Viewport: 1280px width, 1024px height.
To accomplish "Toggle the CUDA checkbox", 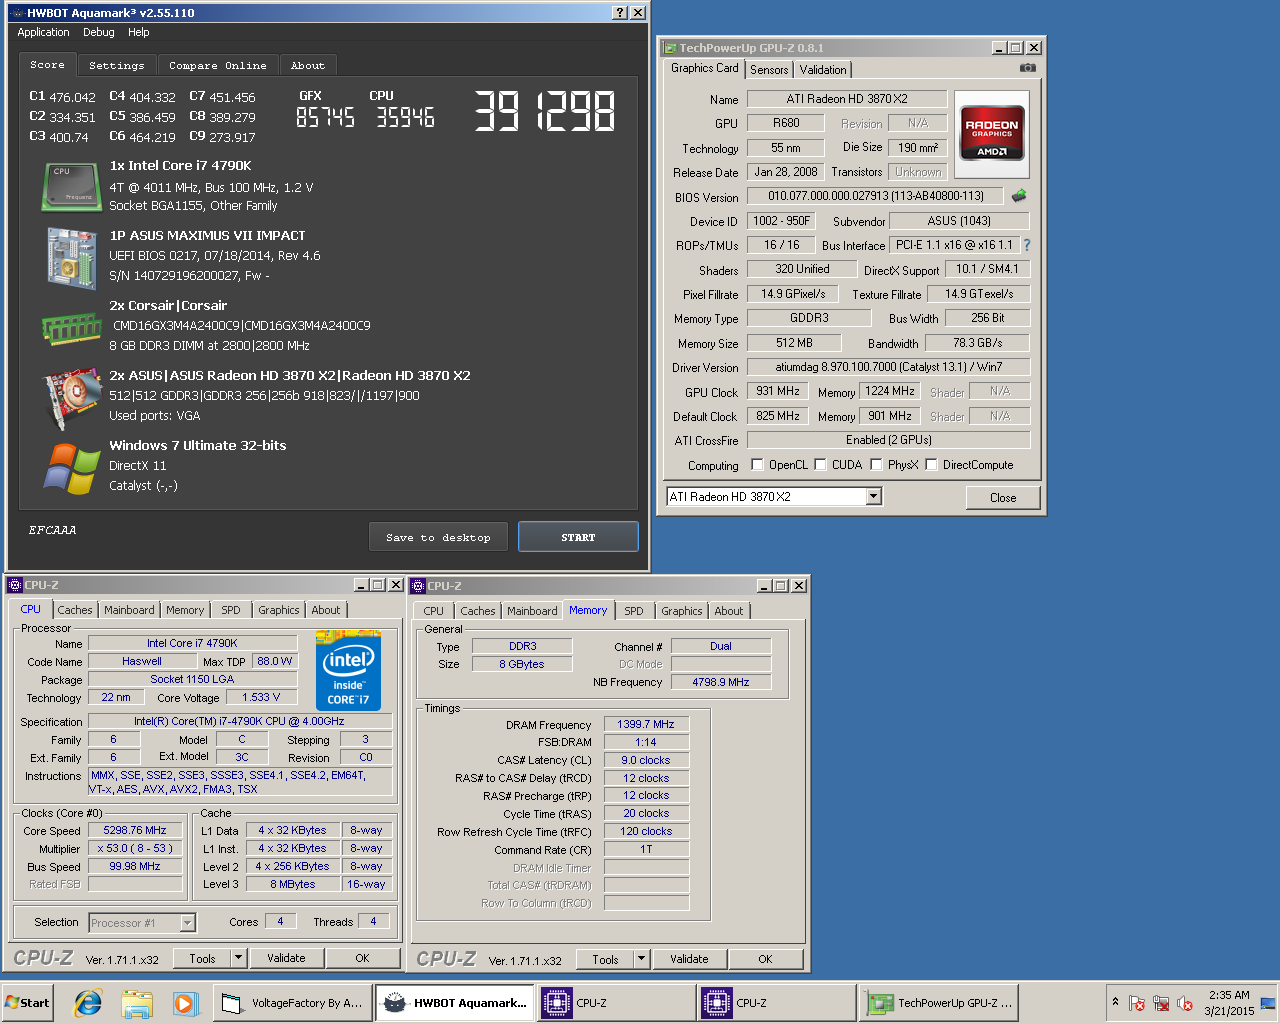I will click(x=820, y=464).
